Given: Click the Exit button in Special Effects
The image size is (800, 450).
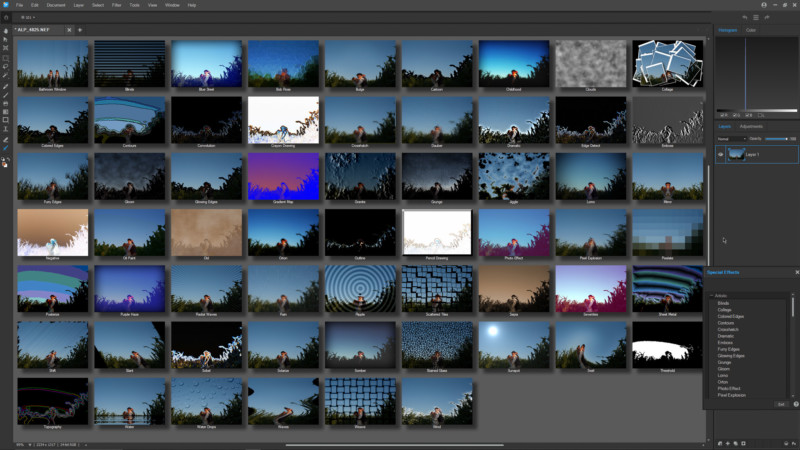Looking at the screenshot, I should click(x=781, y=404).
